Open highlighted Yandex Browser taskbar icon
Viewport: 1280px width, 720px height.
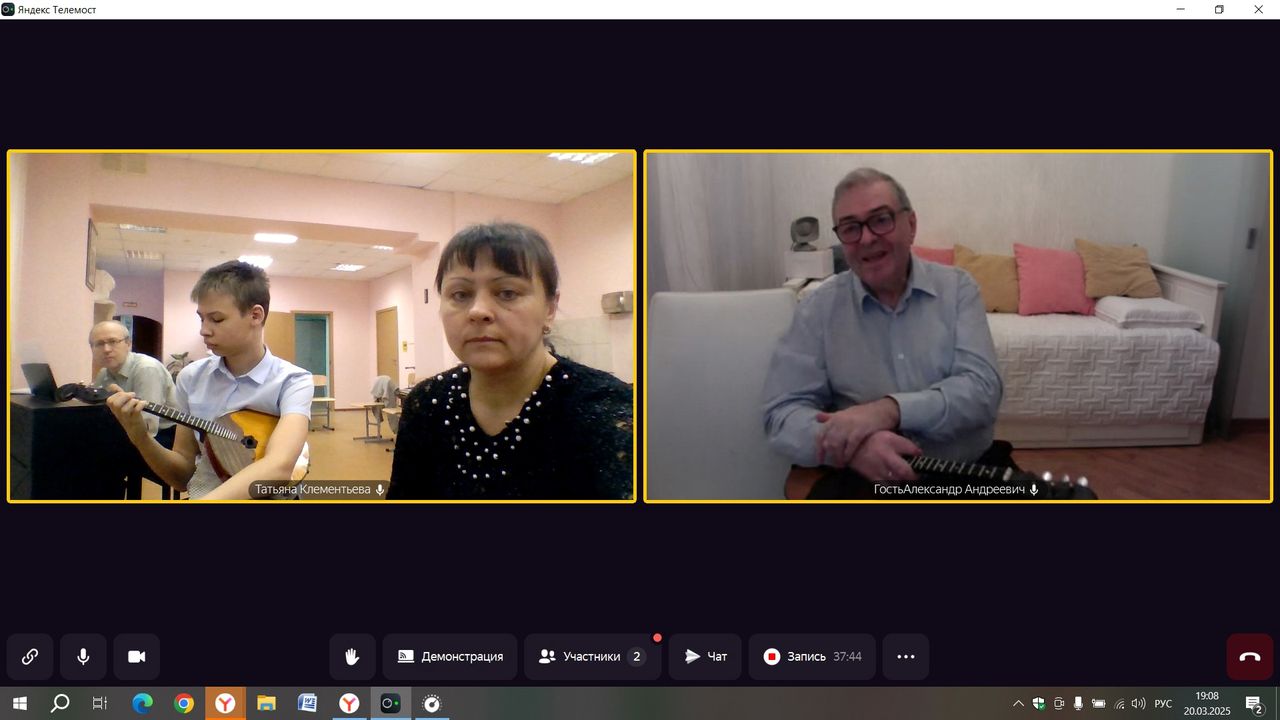click(225, 704)
